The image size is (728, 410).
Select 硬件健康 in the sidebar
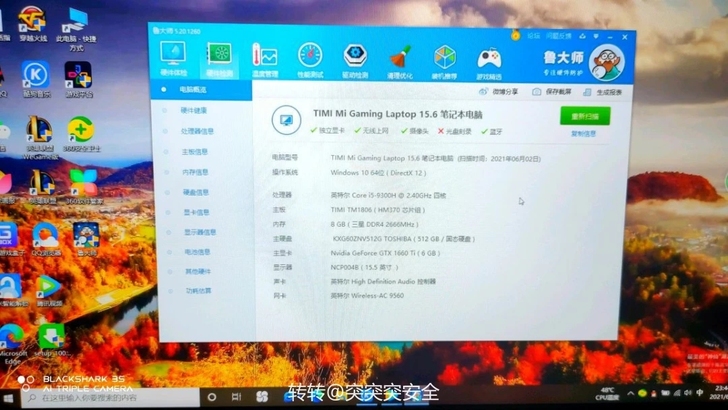194,111
